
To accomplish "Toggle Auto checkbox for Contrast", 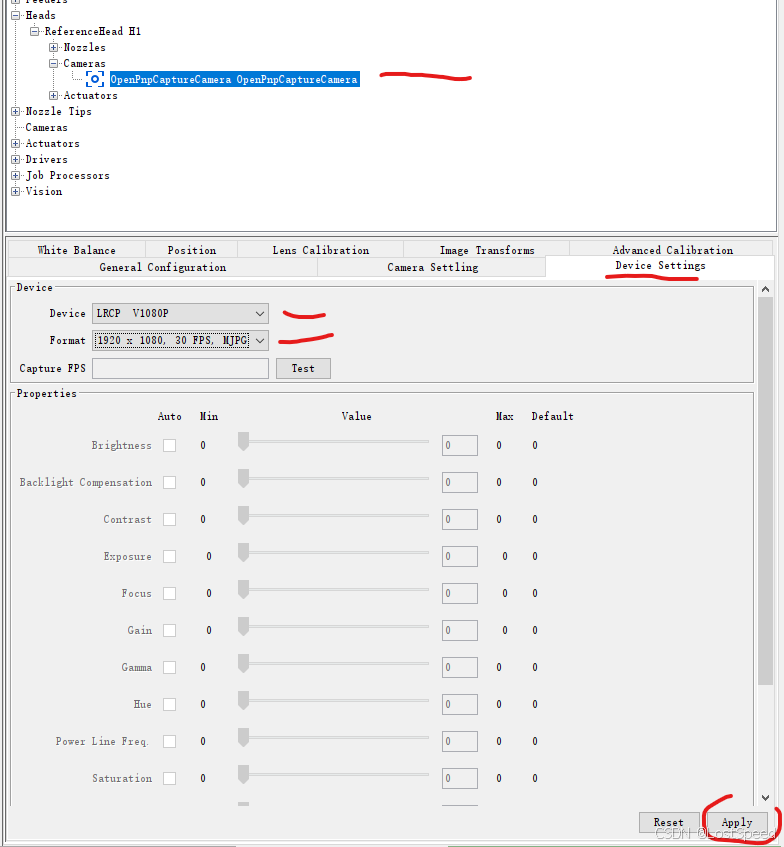I will click(x=170, y=519).
